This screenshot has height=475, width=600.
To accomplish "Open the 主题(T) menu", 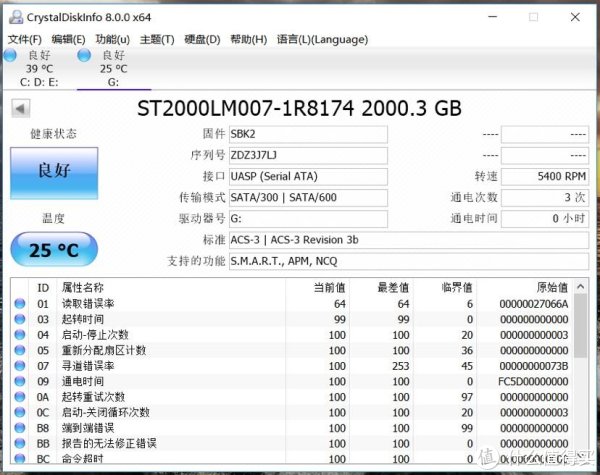I will (157, 39).
